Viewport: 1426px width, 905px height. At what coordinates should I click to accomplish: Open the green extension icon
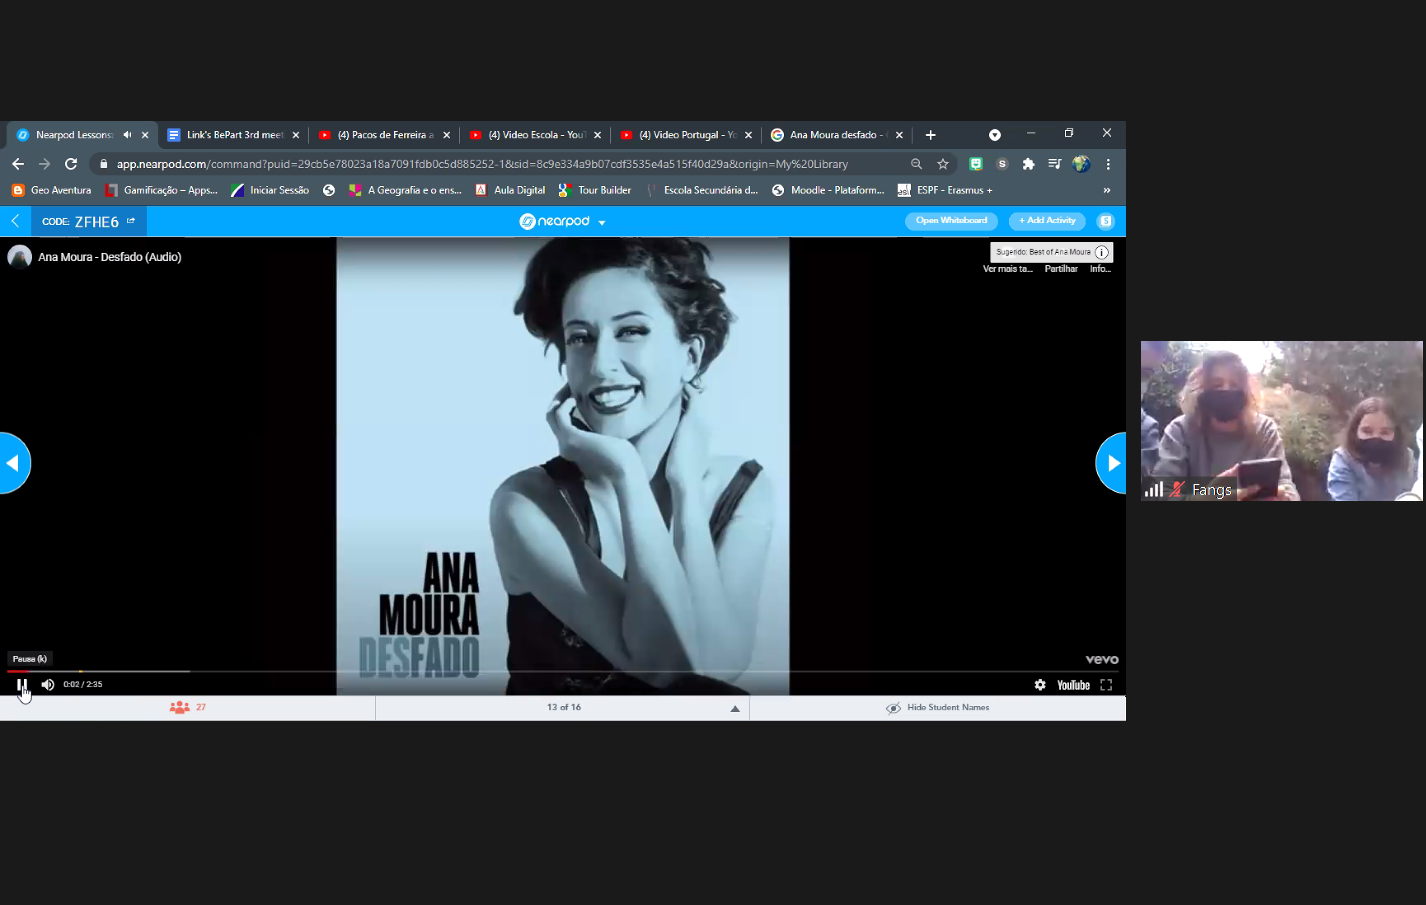[x=976, y=164]
